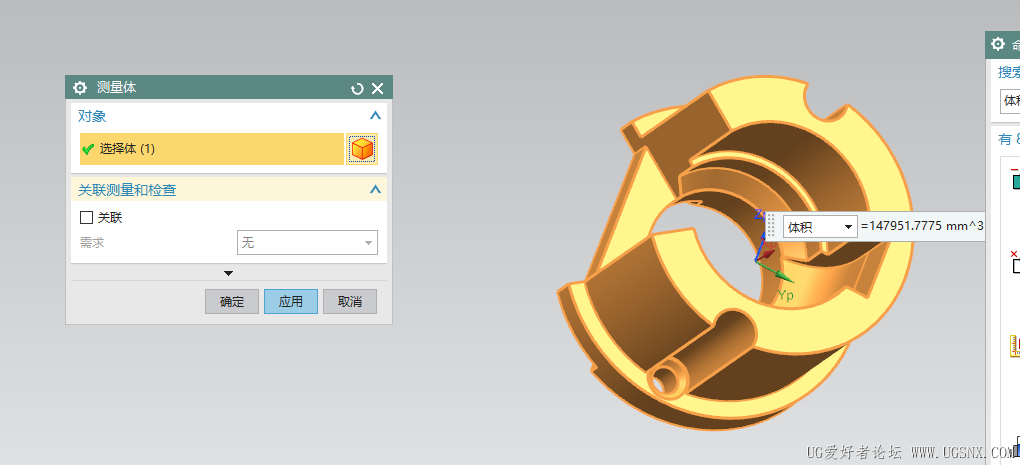
Task: Click the orange cube select-body icon
Action: [x=362, y=149]
